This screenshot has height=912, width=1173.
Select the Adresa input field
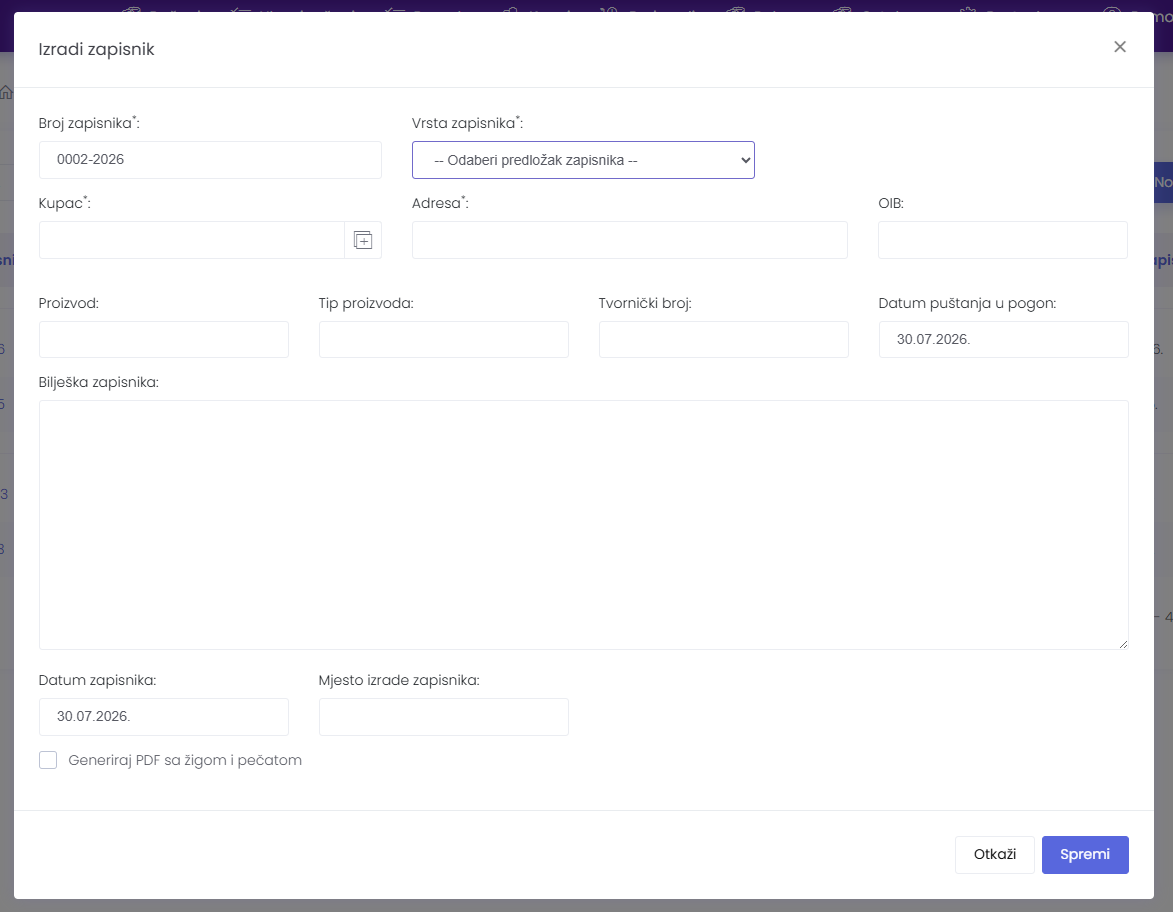tap(629, 240)
